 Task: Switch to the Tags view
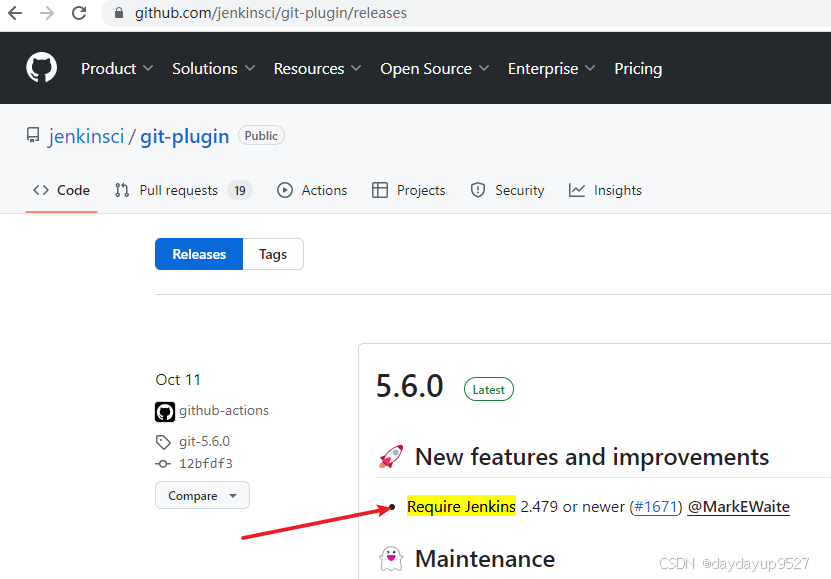[x=273, y=254]
